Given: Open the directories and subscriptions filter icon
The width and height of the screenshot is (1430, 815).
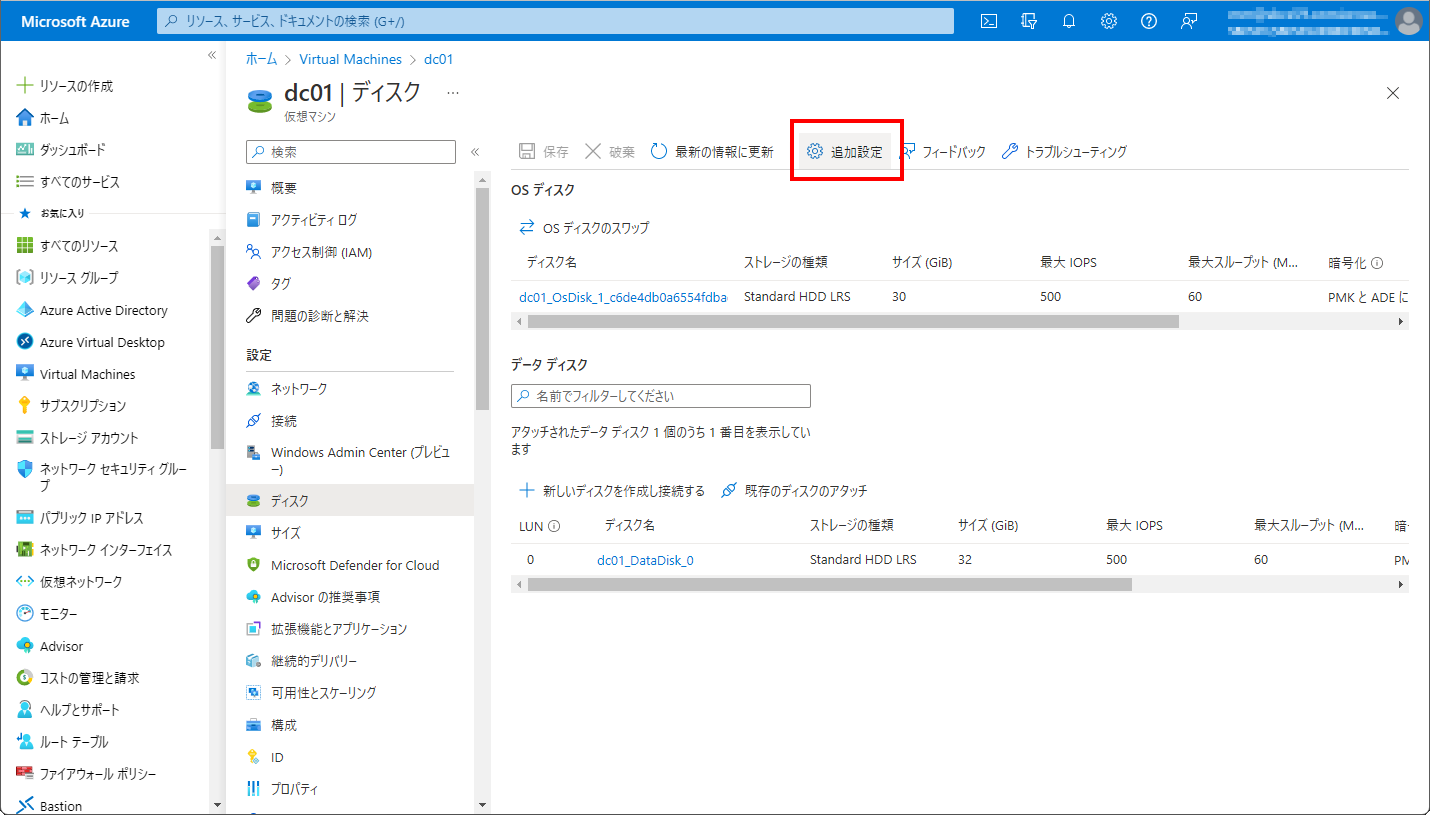Looking at the screenshot, I should (1029, 21).
